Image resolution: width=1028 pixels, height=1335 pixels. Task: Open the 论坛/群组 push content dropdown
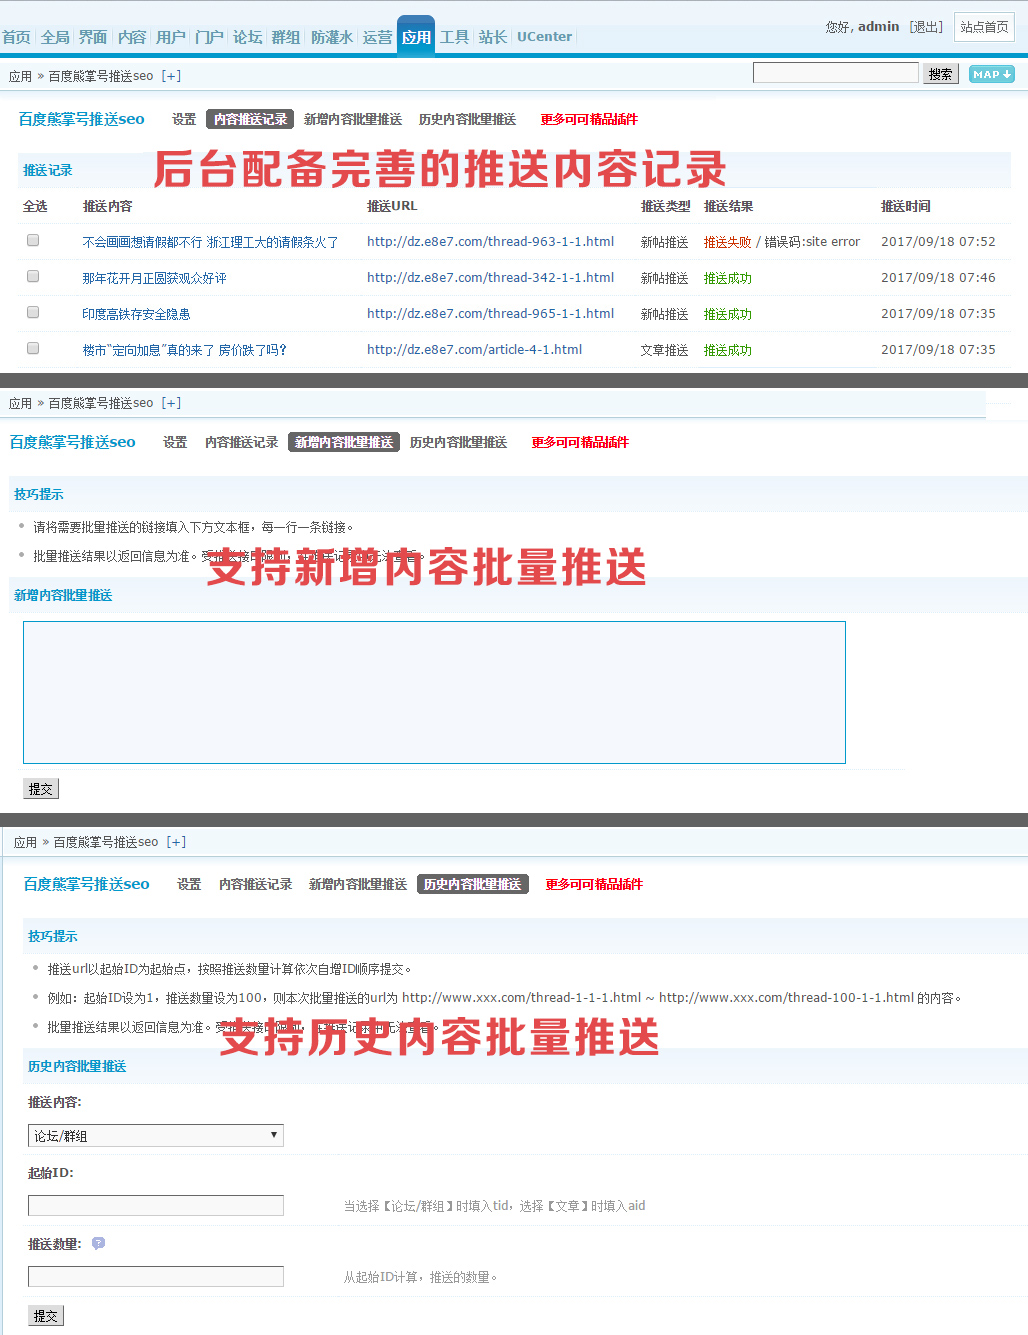[x=156, y=1135]
